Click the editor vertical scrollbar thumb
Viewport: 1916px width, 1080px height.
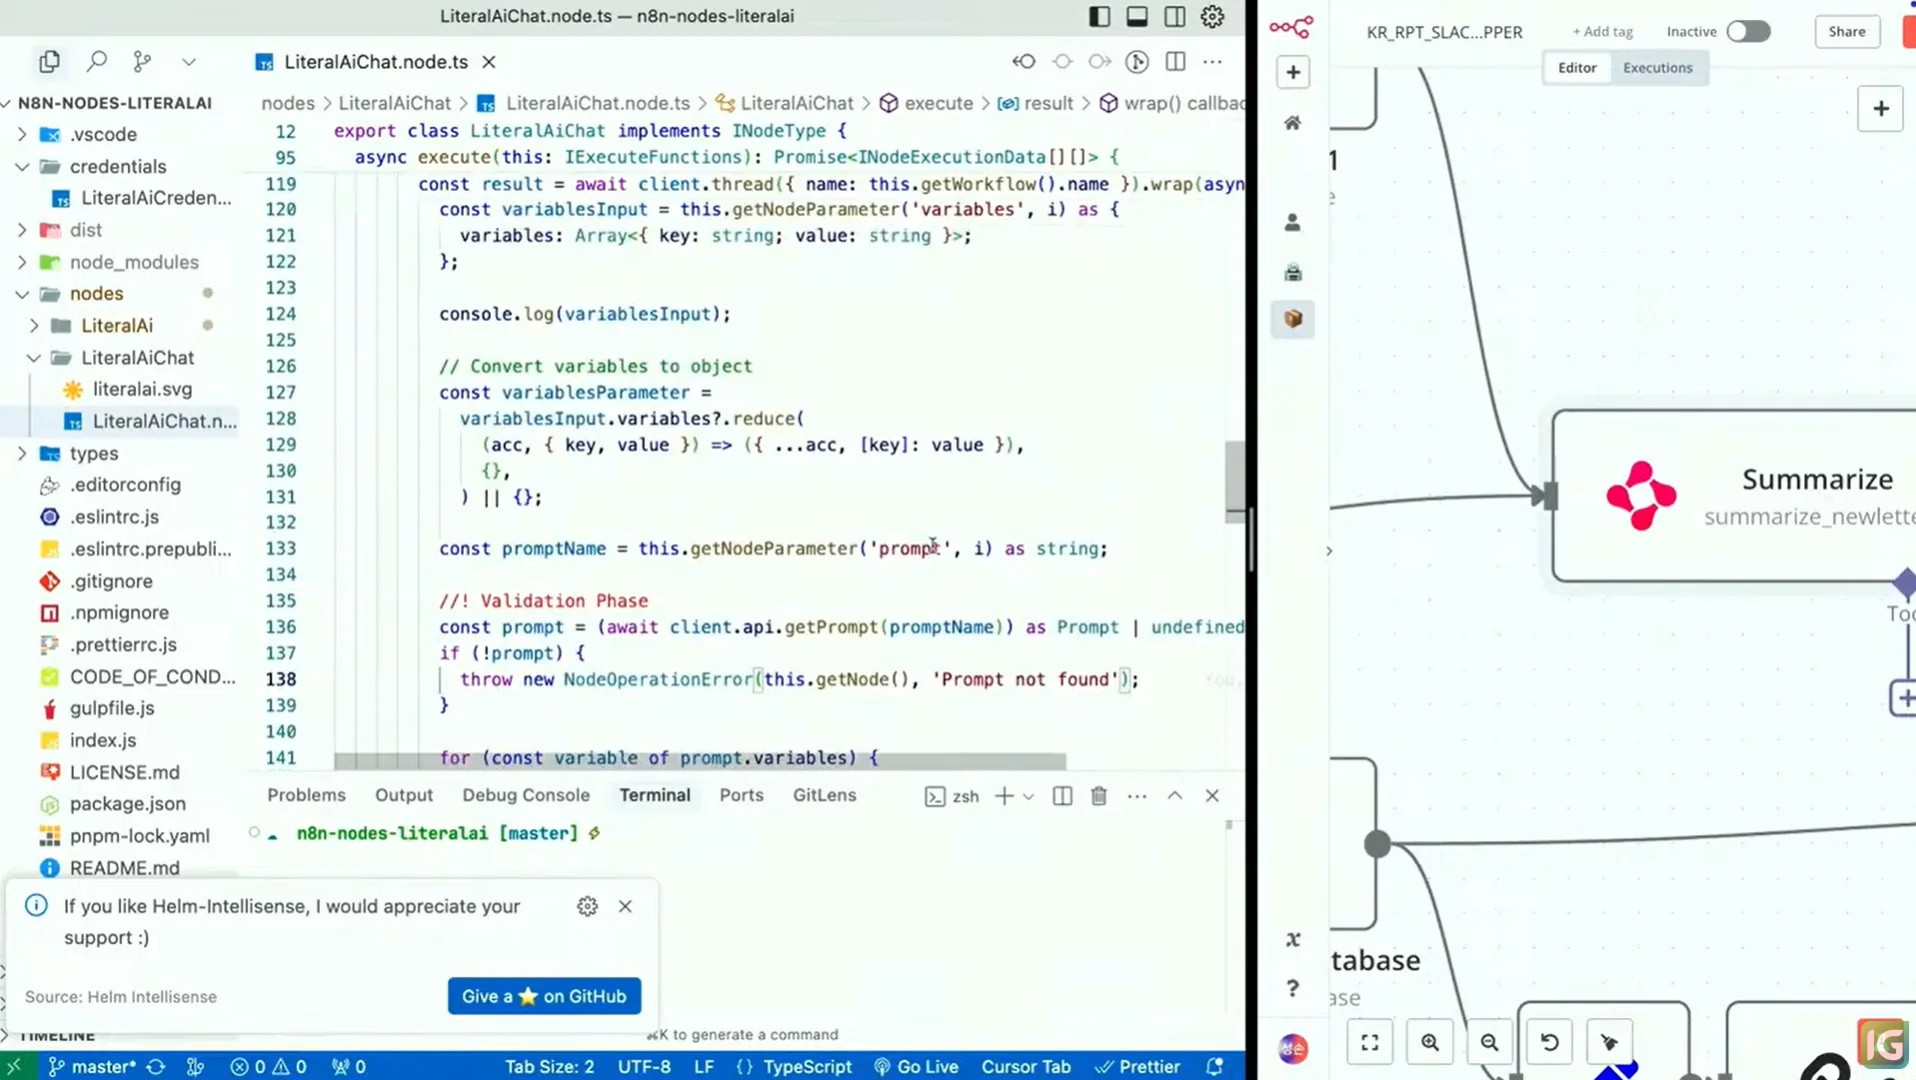1235,480
